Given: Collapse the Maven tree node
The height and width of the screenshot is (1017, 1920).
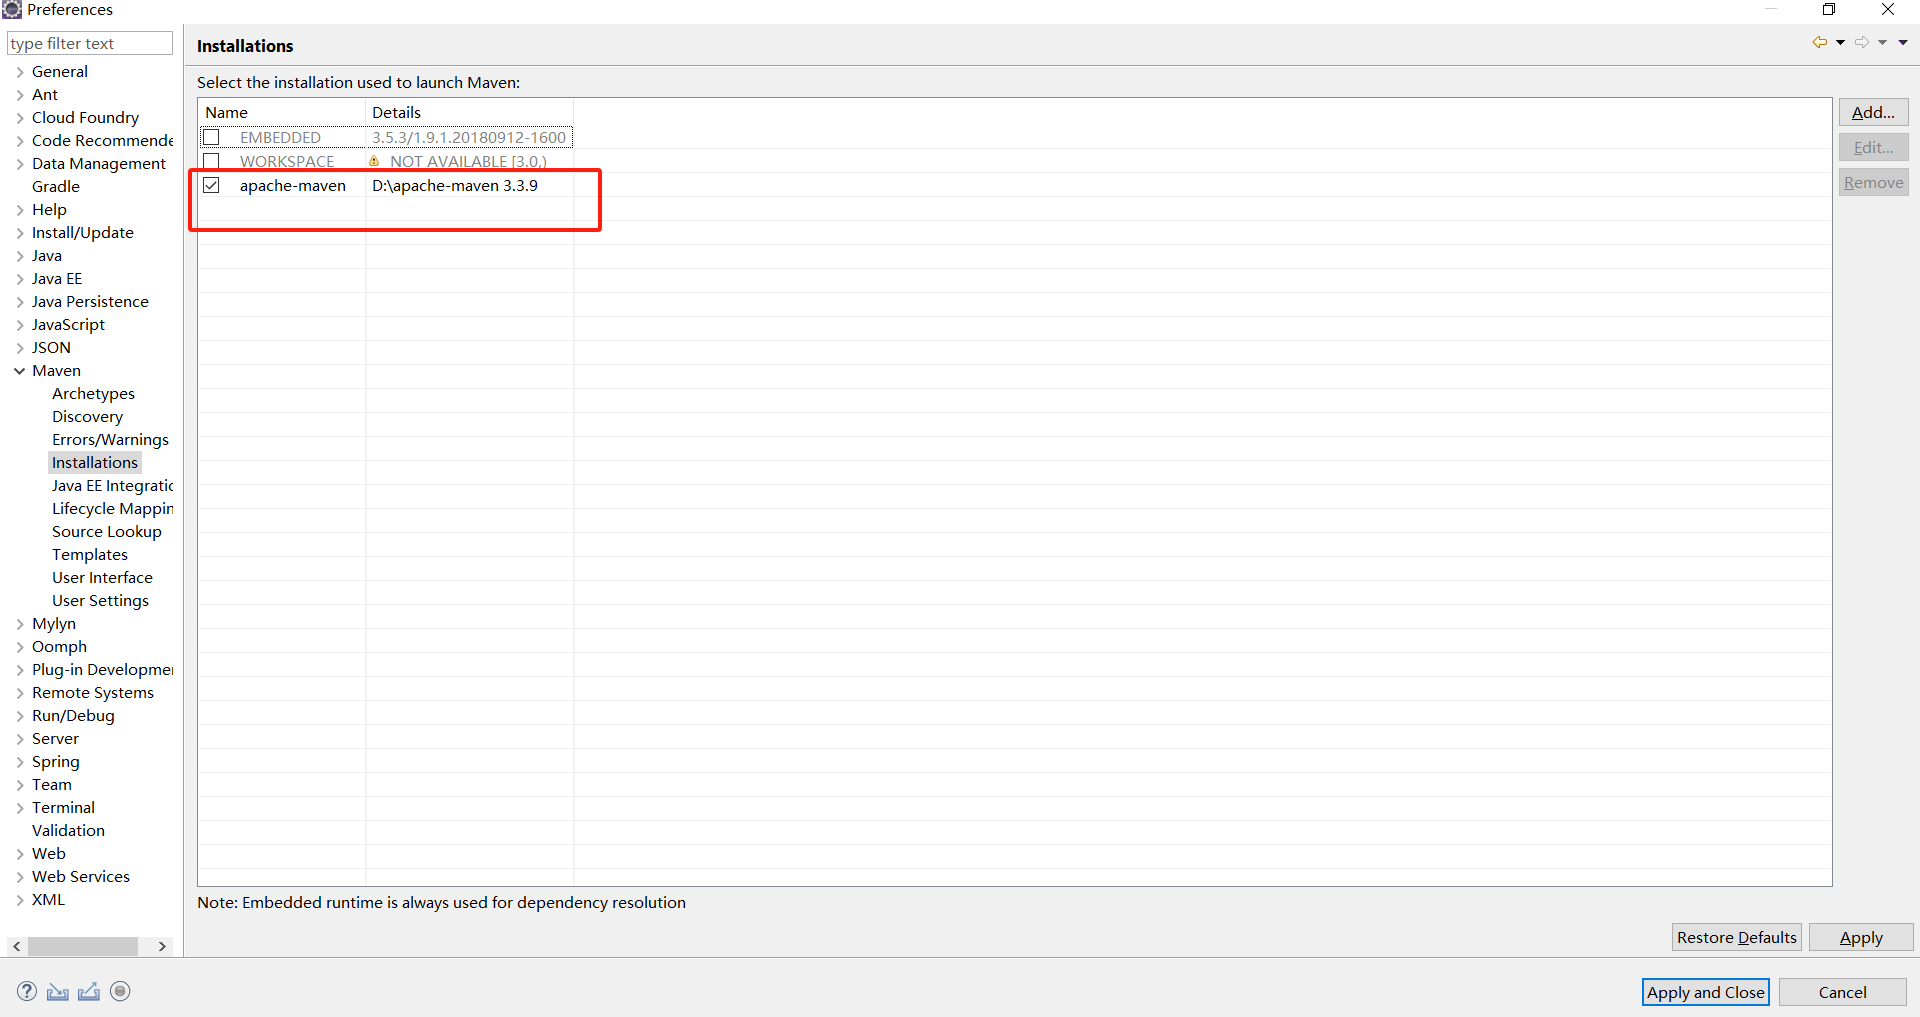Looking at the screenshot, I should coord(19,371).
